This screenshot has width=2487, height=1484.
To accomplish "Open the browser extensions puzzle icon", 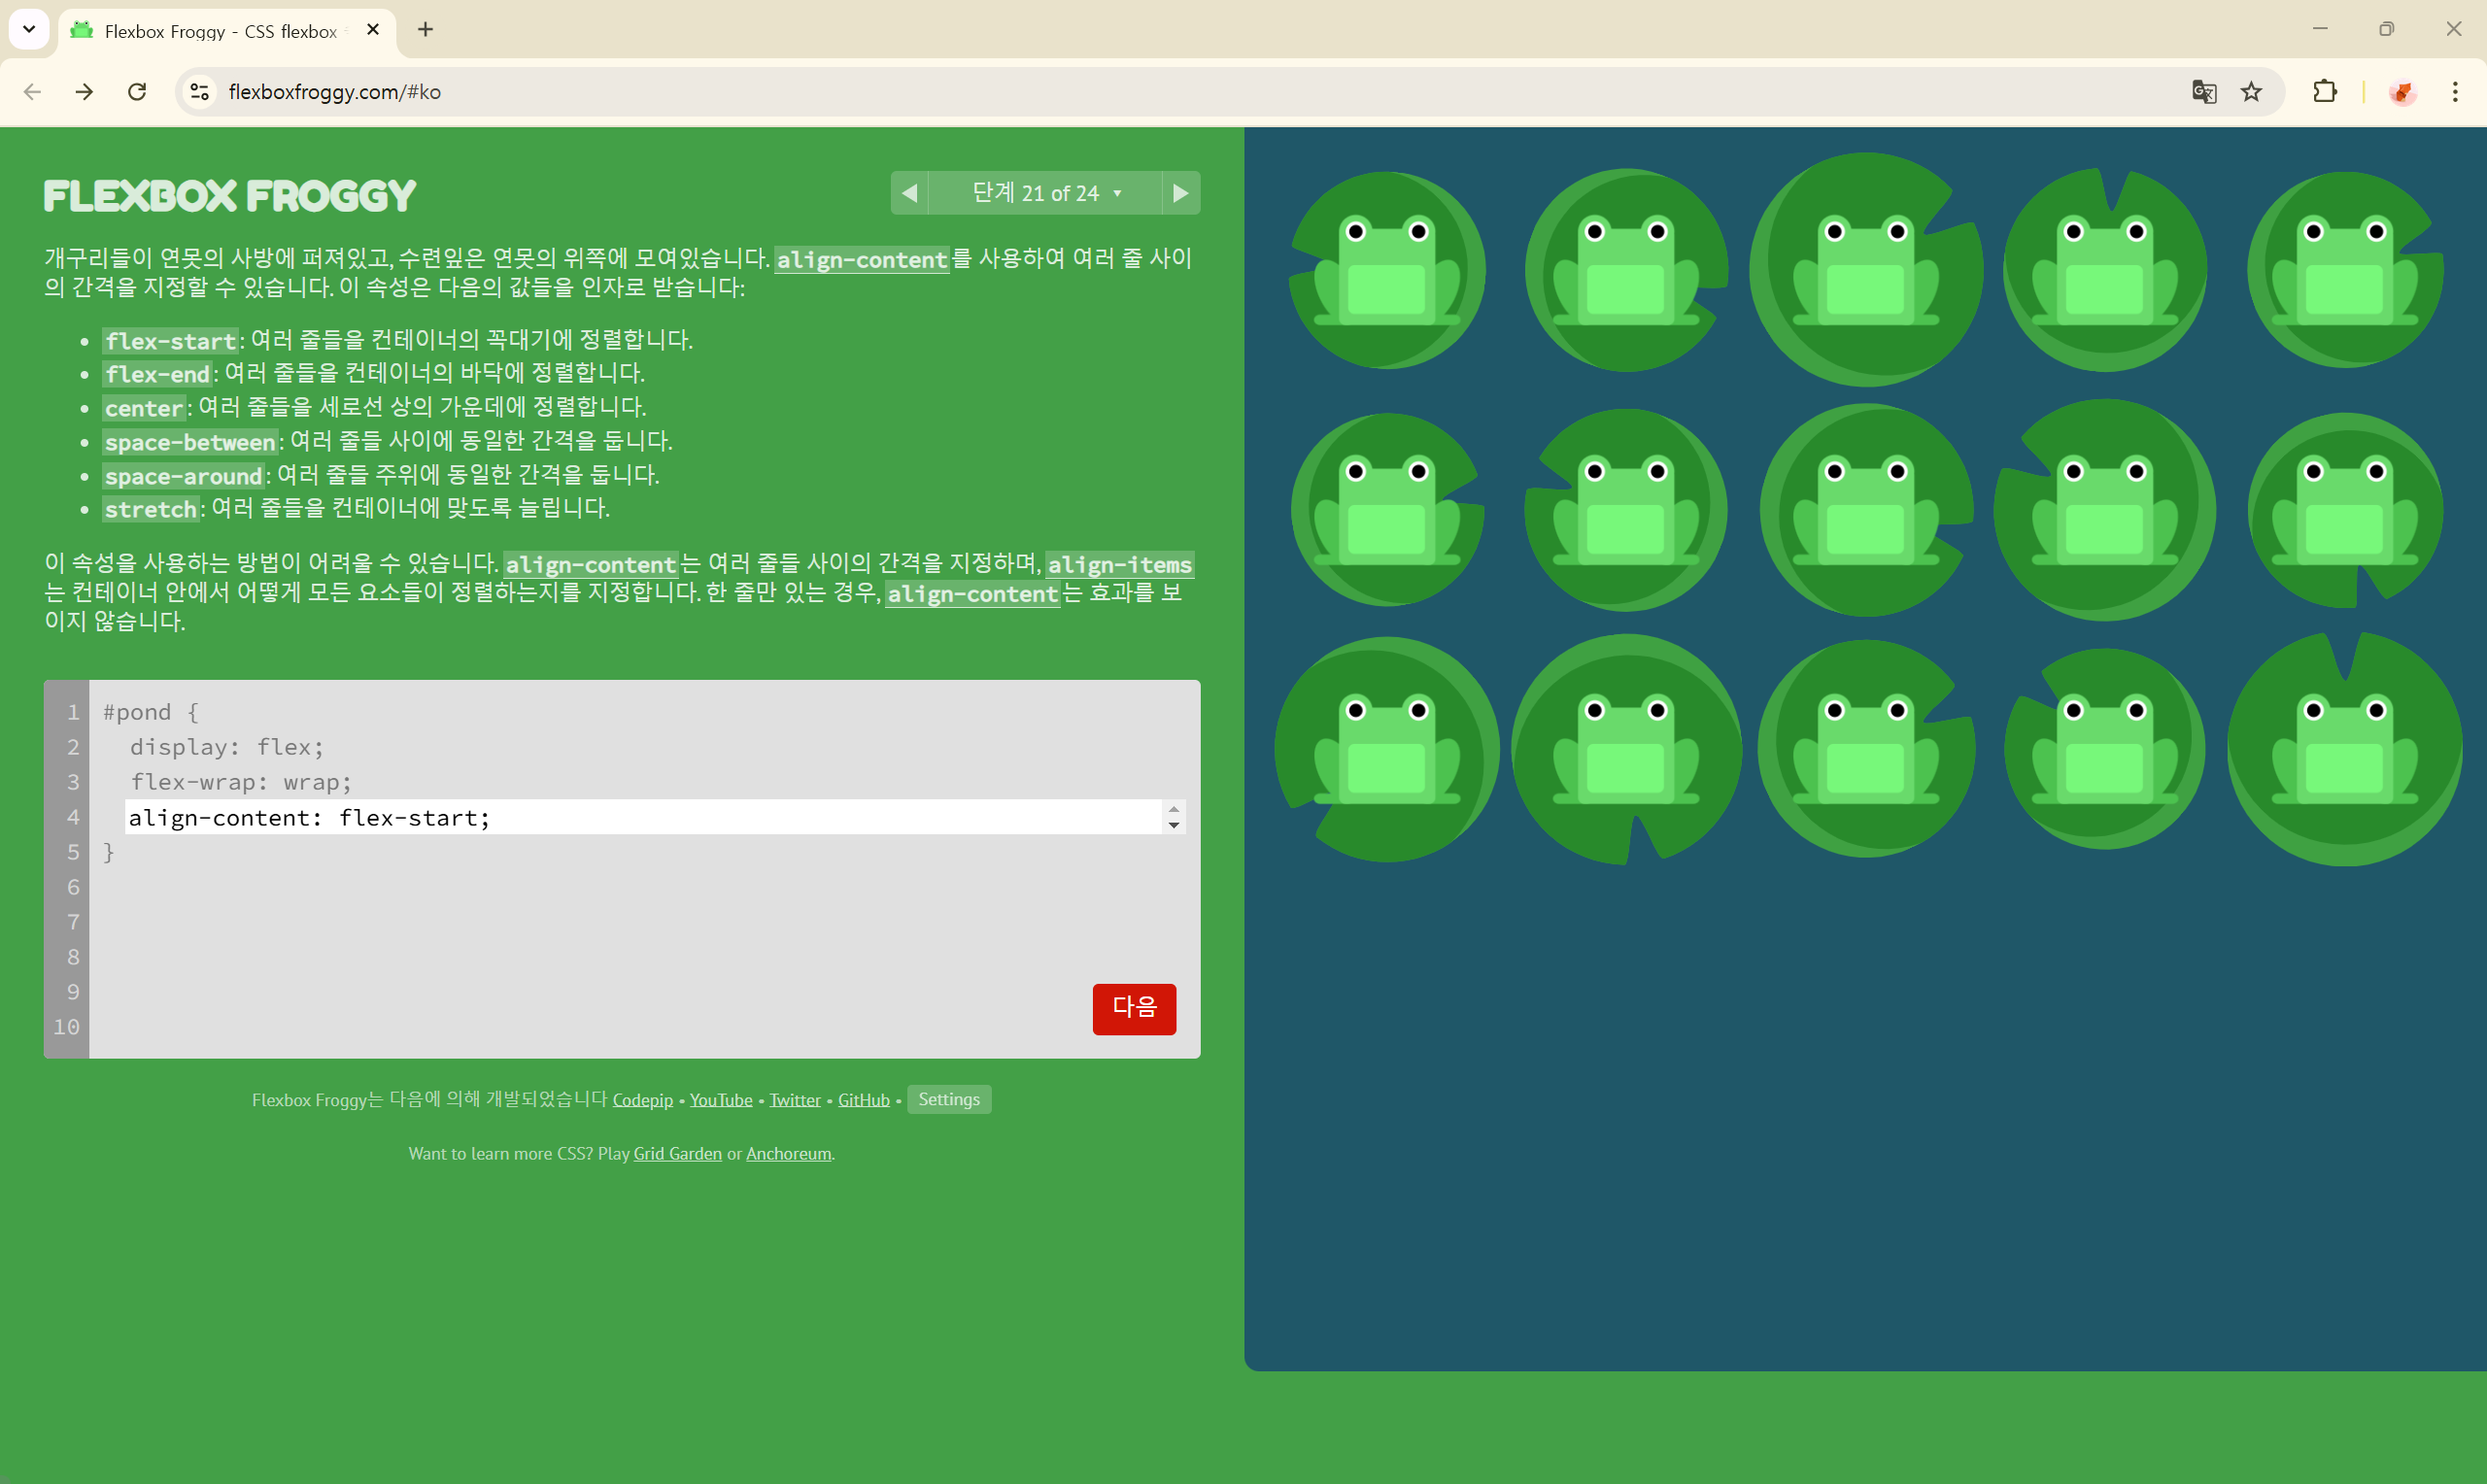I will [x=2325, y=92].
